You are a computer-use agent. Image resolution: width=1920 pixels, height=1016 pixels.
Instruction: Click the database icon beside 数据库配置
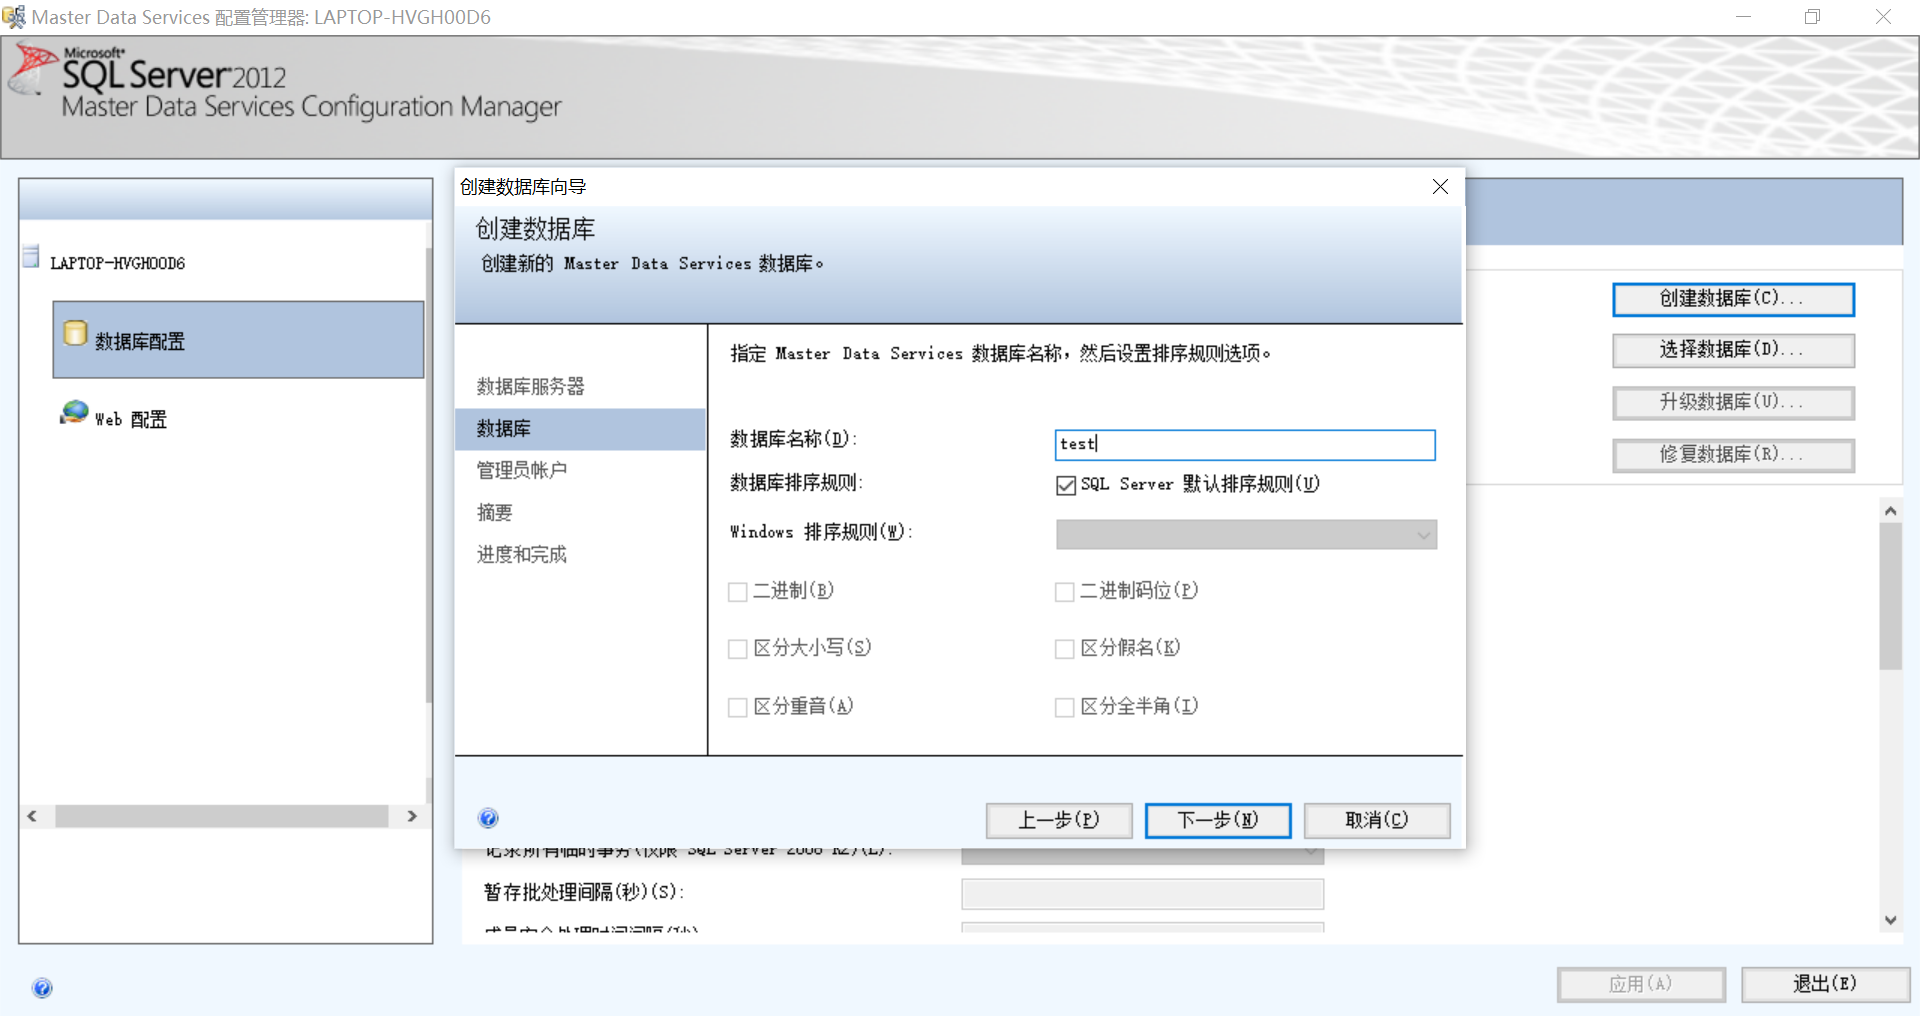75,334
